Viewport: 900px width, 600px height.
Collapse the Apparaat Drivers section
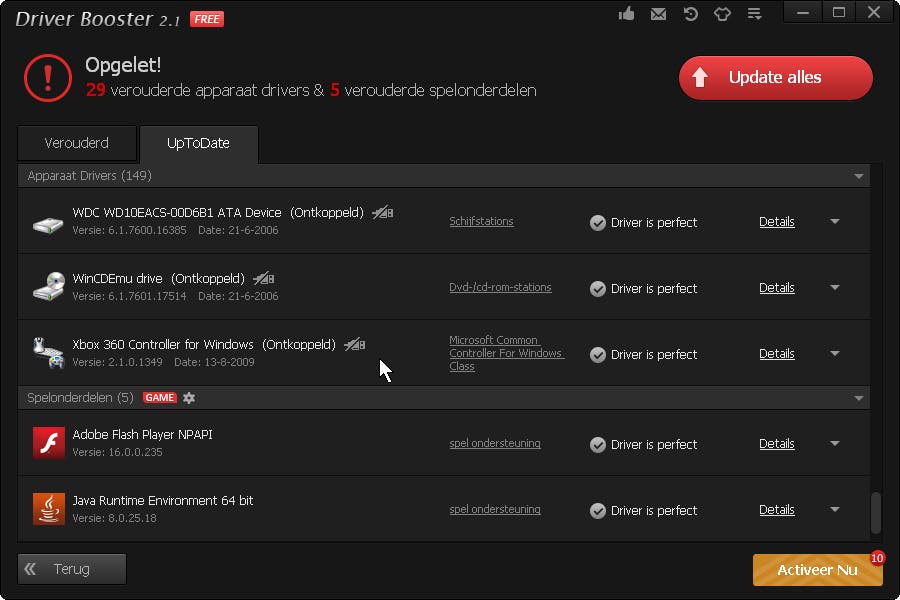859,176
